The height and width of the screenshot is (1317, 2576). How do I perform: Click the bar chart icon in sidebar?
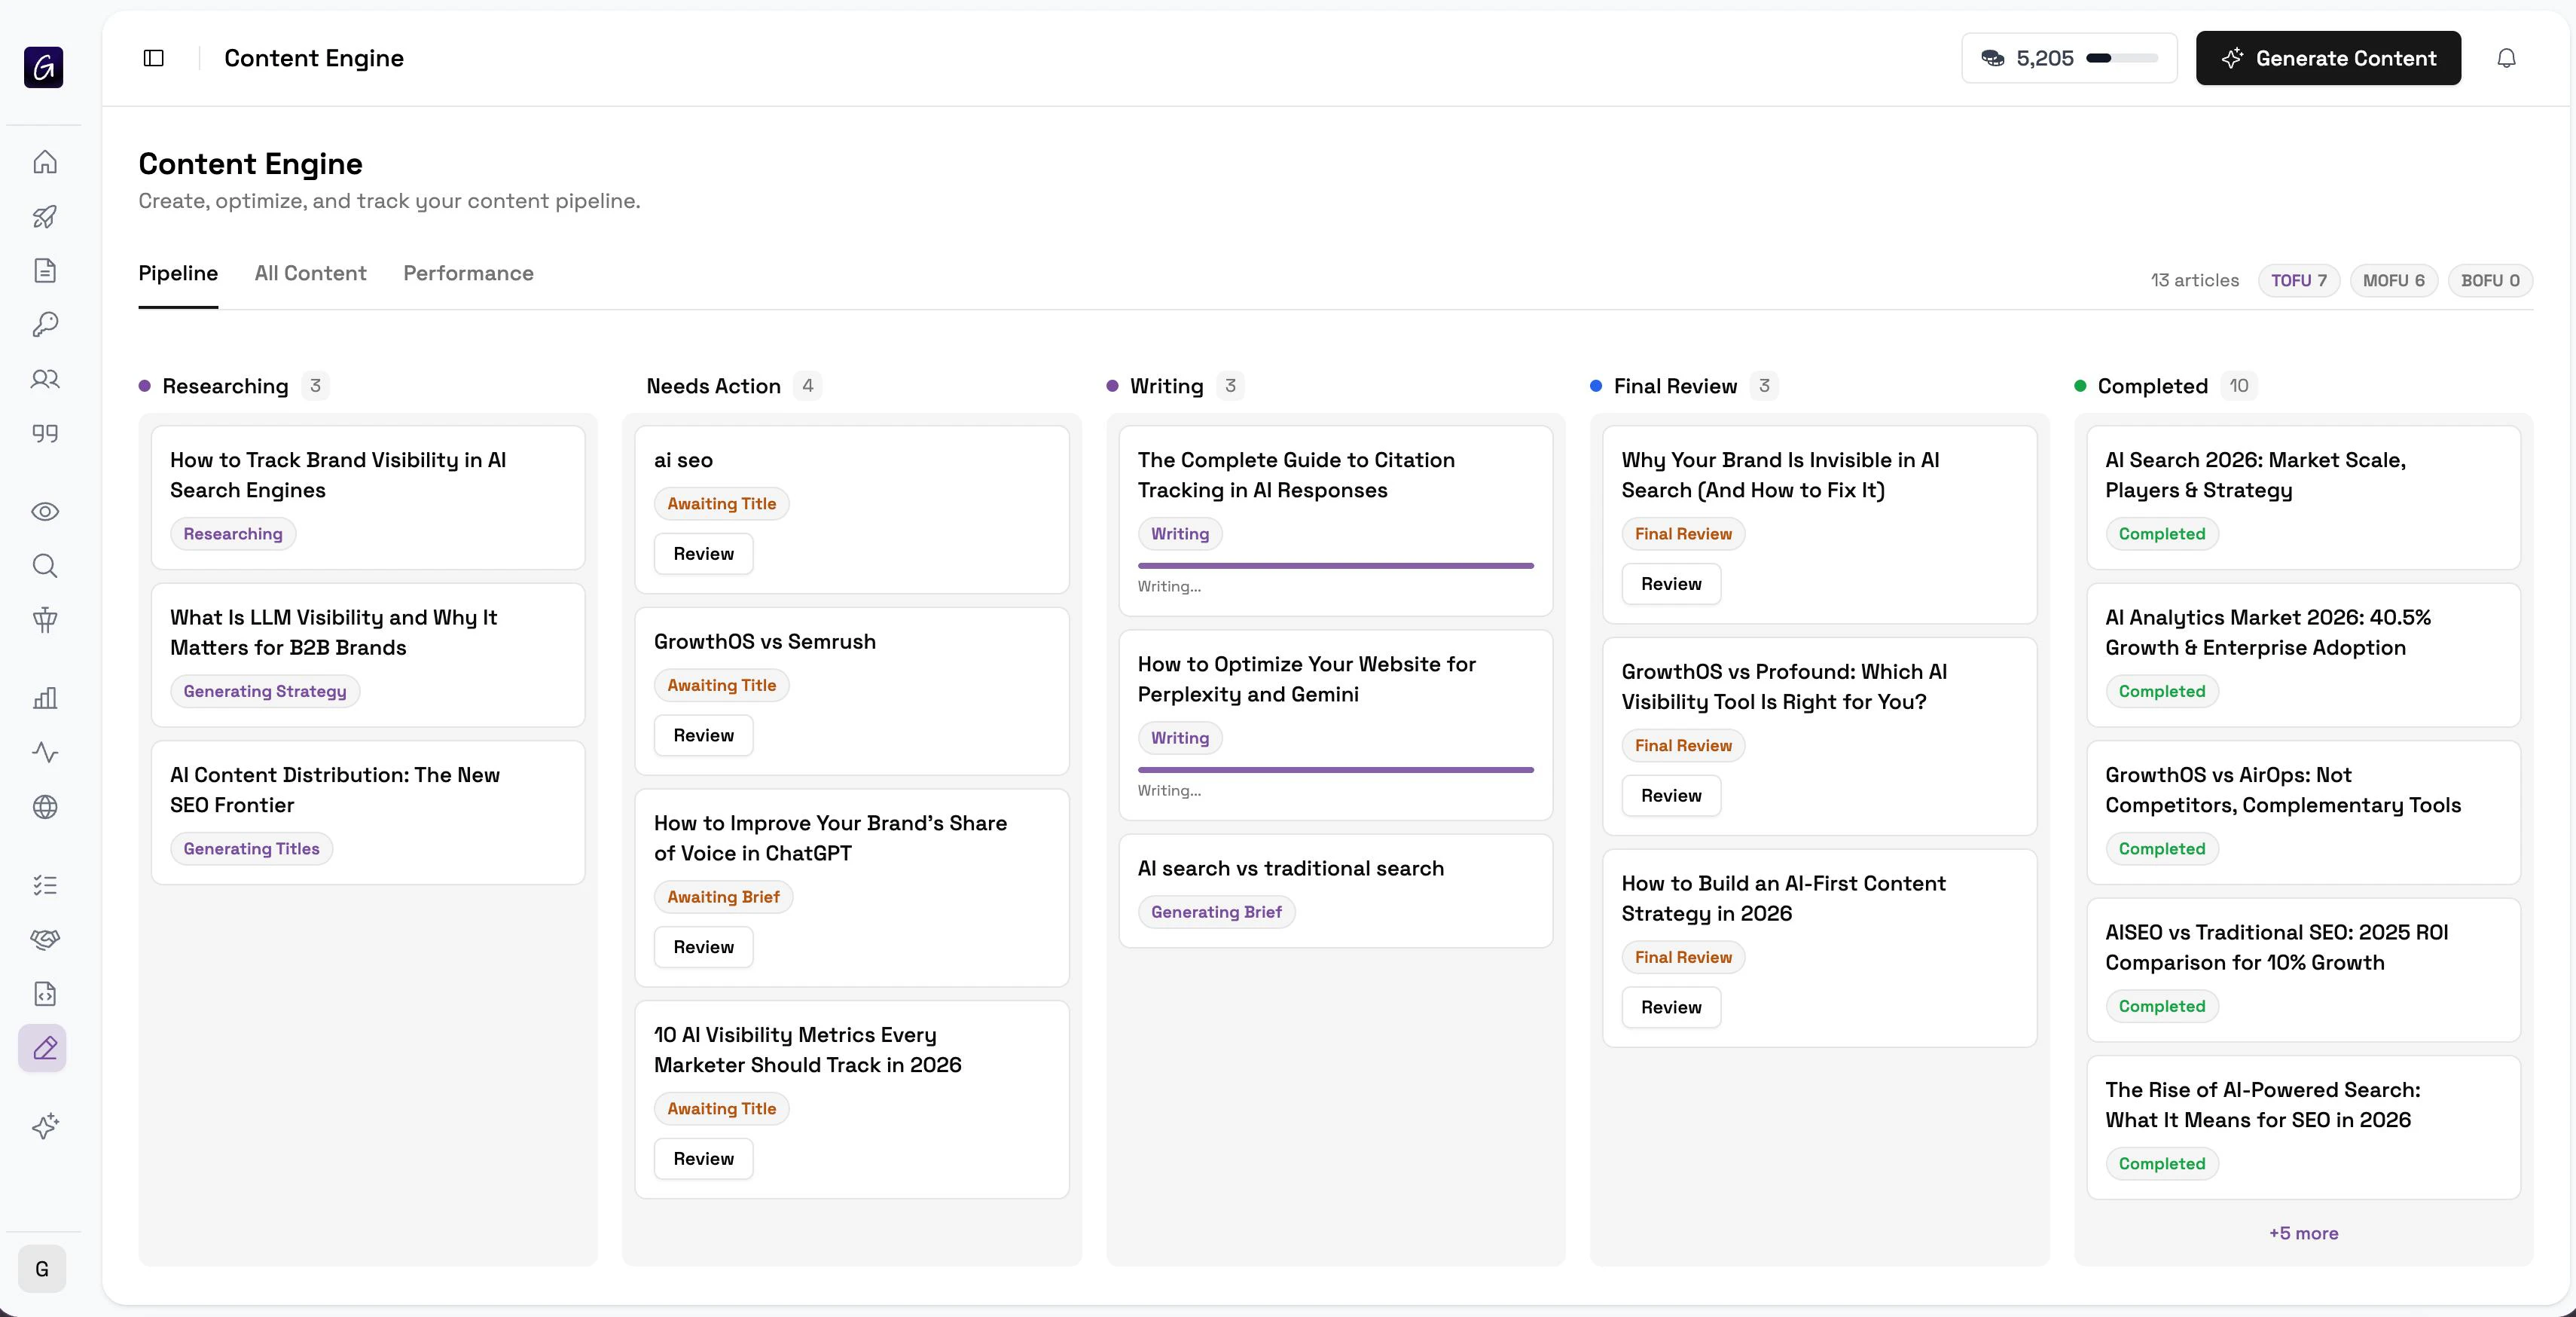tap(45, 698)
